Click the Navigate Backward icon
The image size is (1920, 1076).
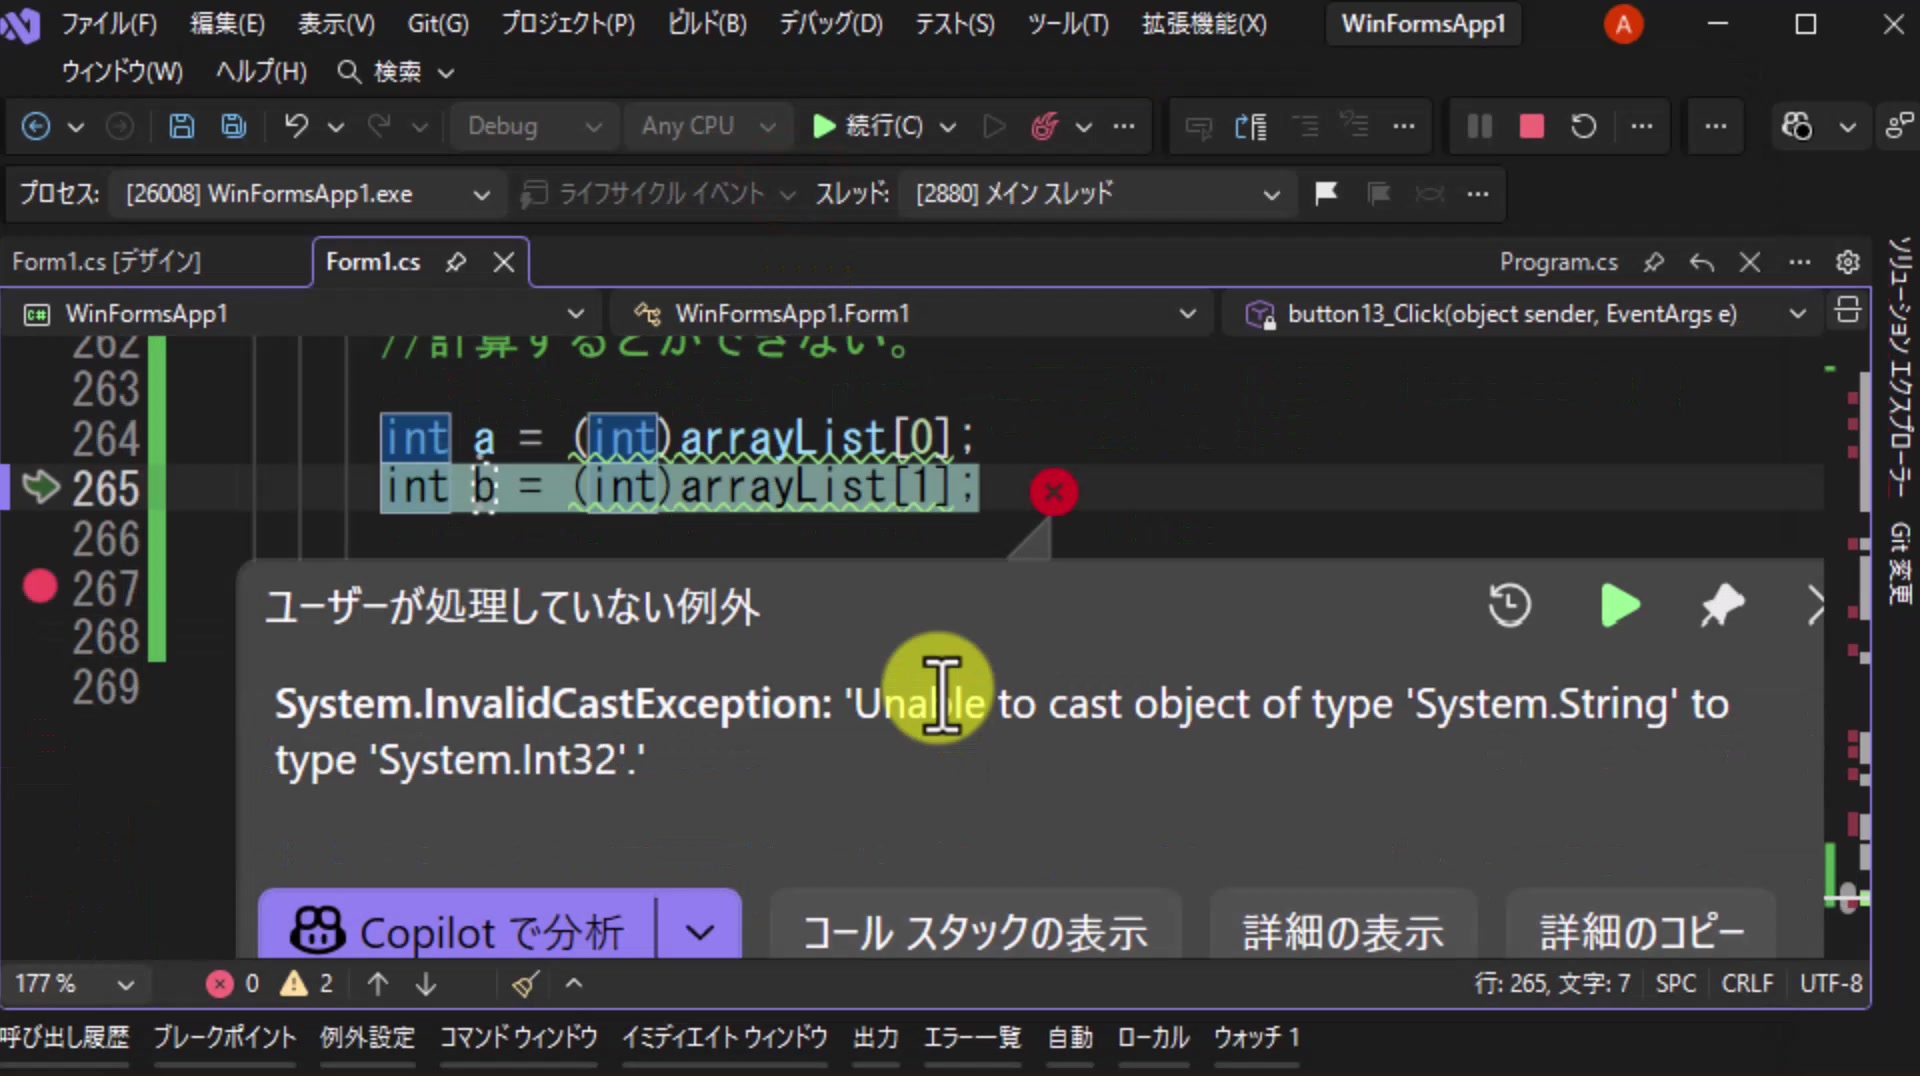tap(36, 126)
